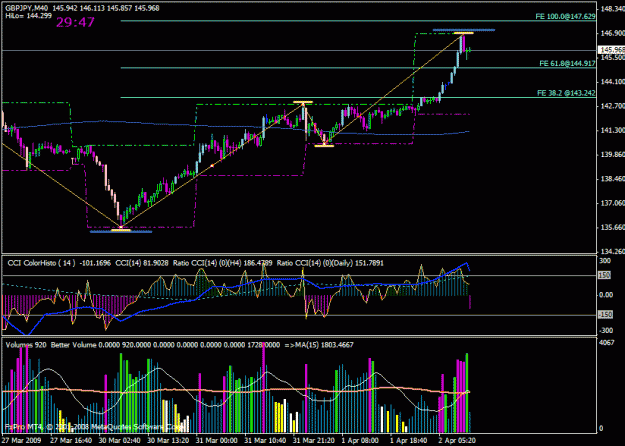The height and width of the screenshot is (446, 625).
Task: Click the 4067 maximum on the volume scale
Action: tap(607, 342)
